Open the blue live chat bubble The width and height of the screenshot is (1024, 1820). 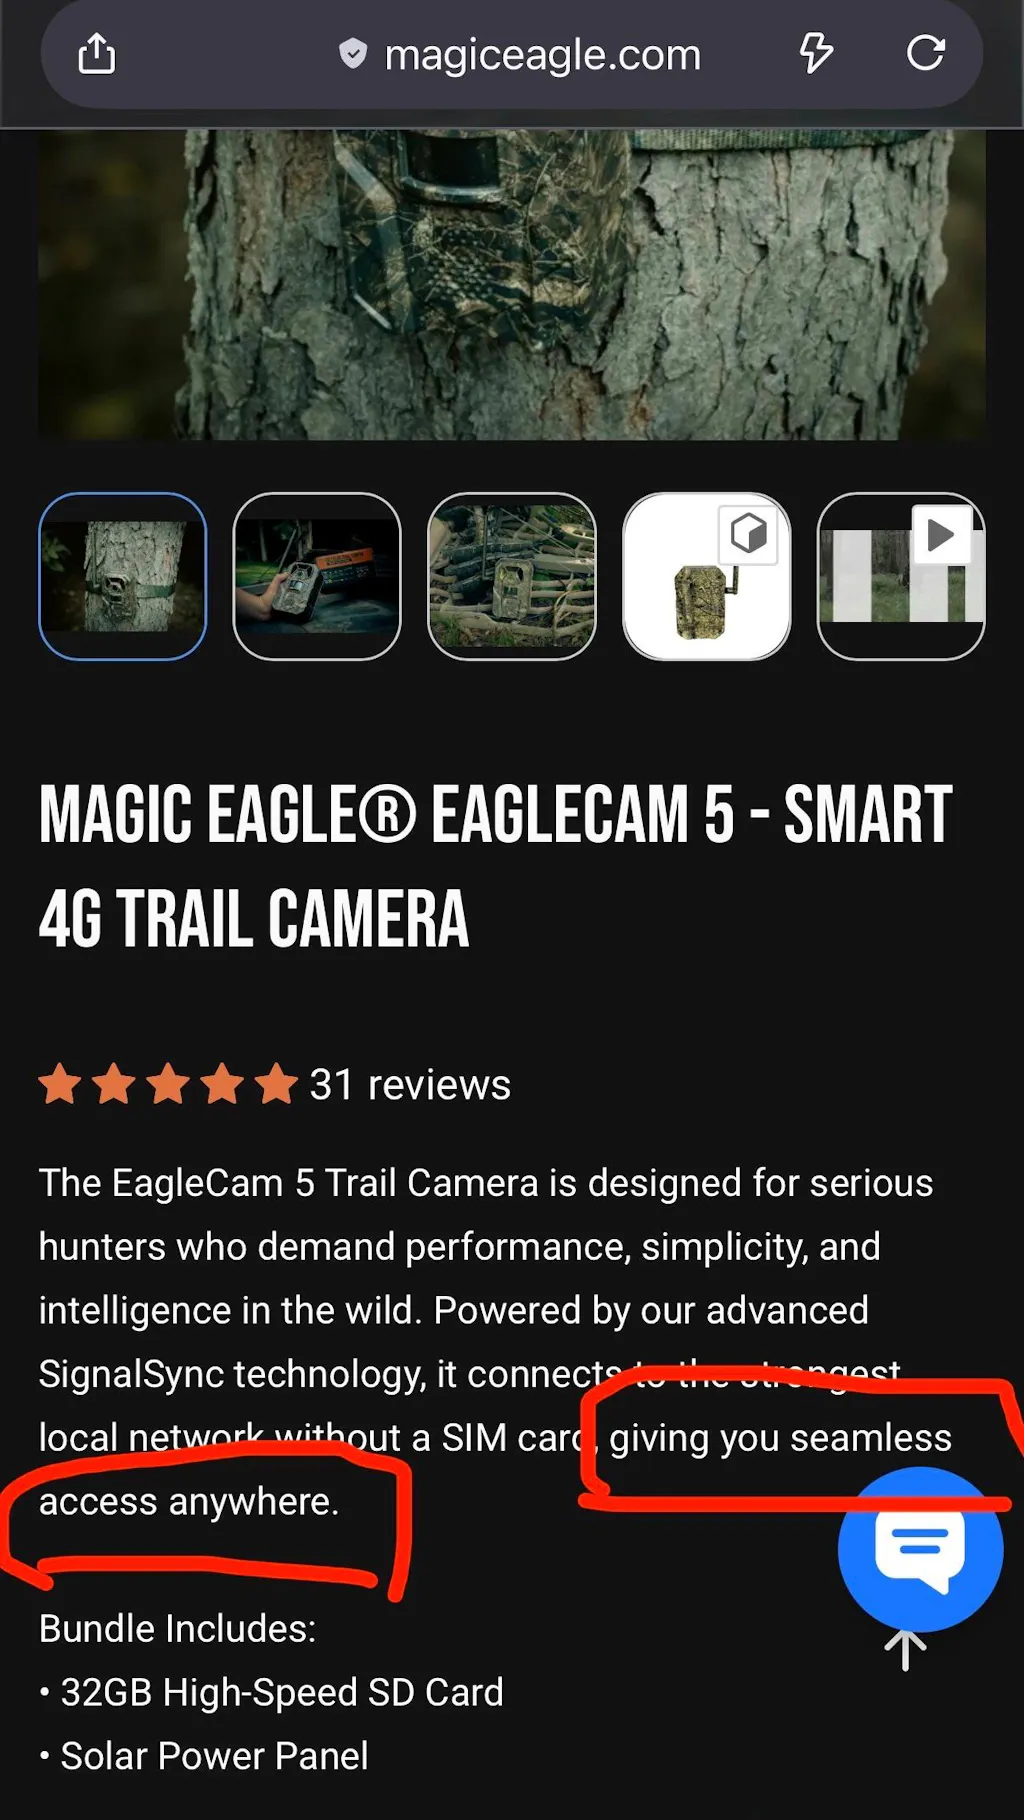click(920, 1549)
